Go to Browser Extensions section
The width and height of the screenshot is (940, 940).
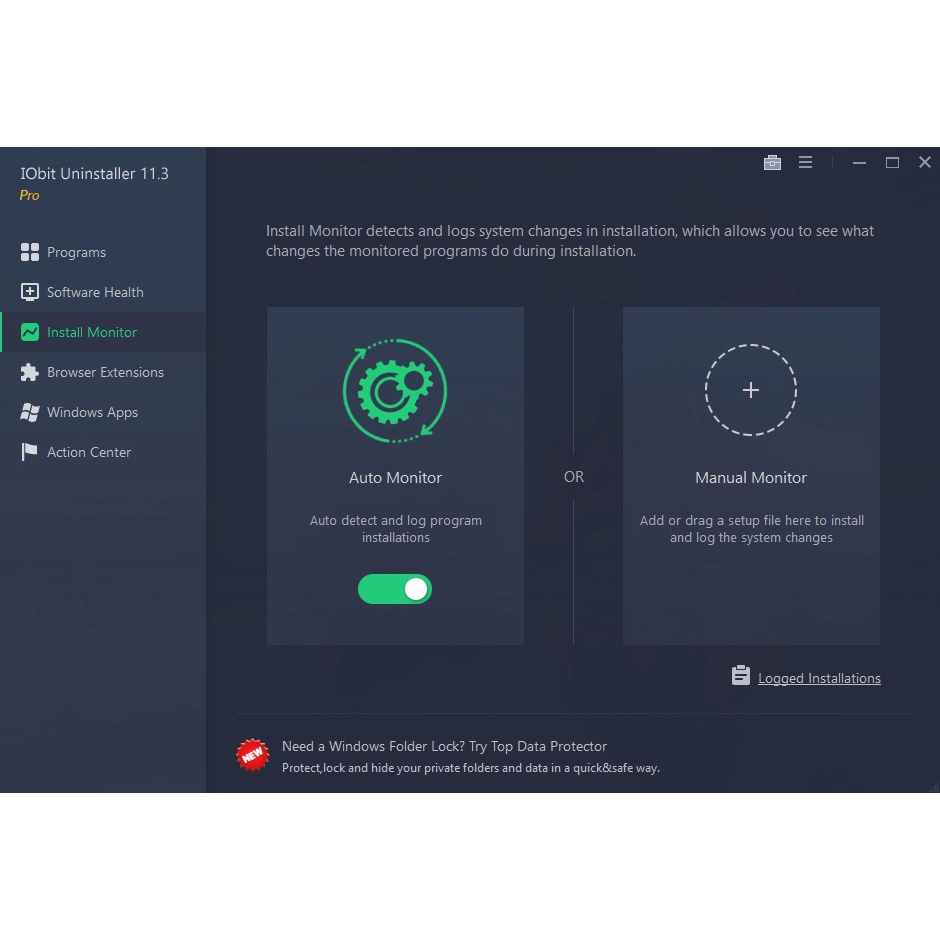pos(105,372)
